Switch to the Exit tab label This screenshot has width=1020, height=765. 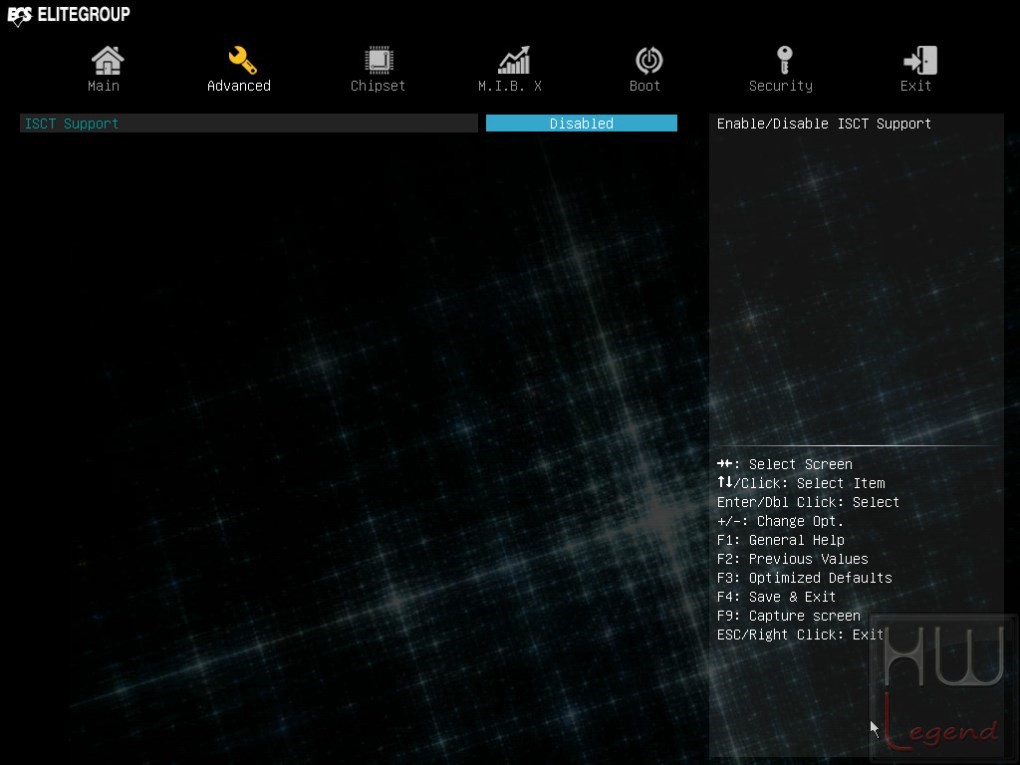tap(915, 86)
